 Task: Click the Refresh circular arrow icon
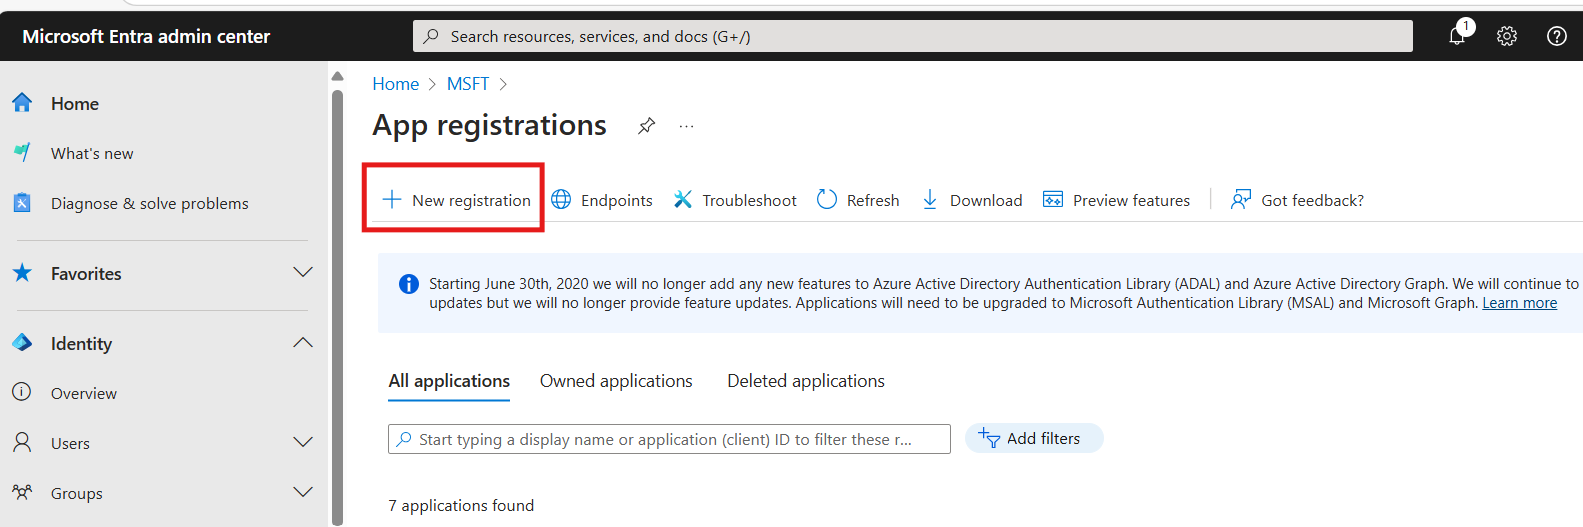[827, 200]
